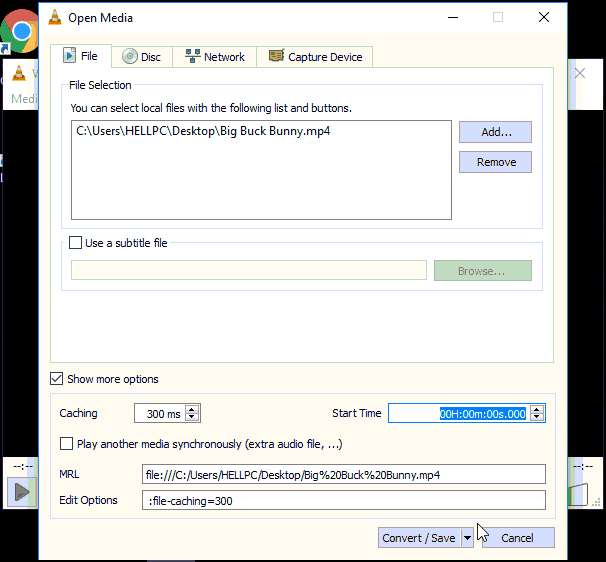Screen dimensions: 606x562
Task: Increase Start Time with up arrow
Action: (x=537, y=409)
